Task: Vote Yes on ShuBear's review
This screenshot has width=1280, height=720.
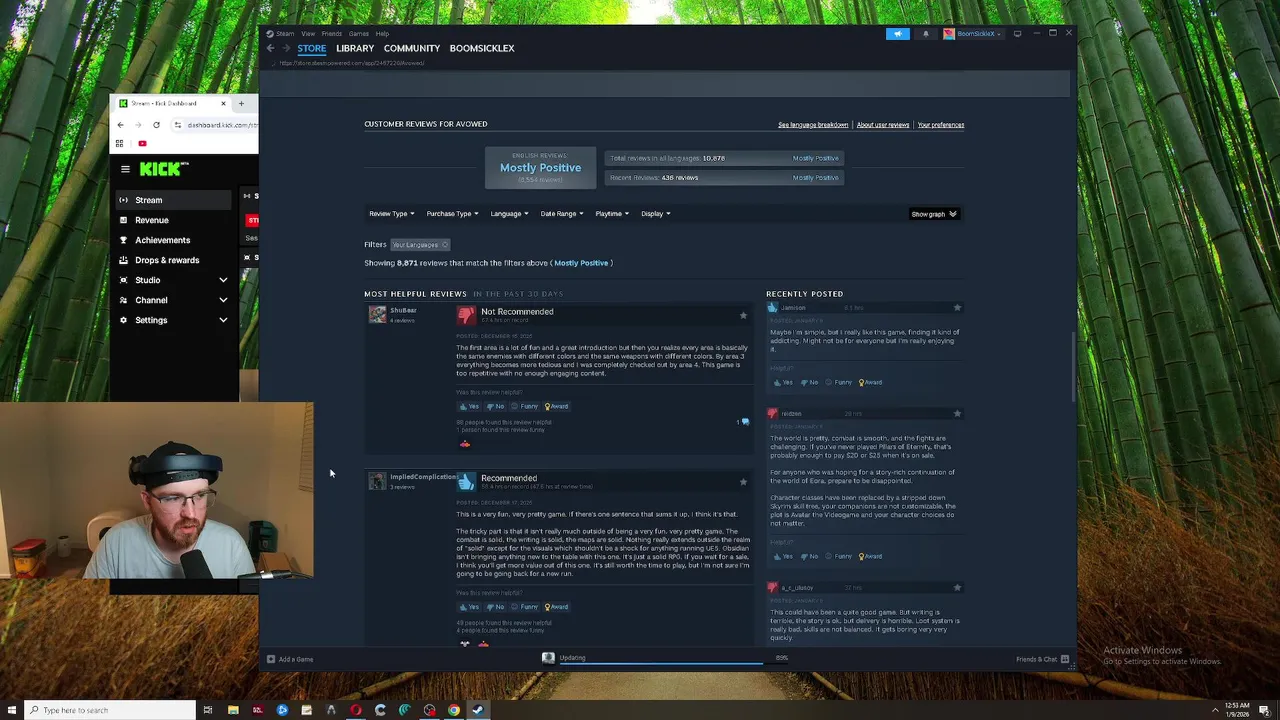Action: [469, 406]
